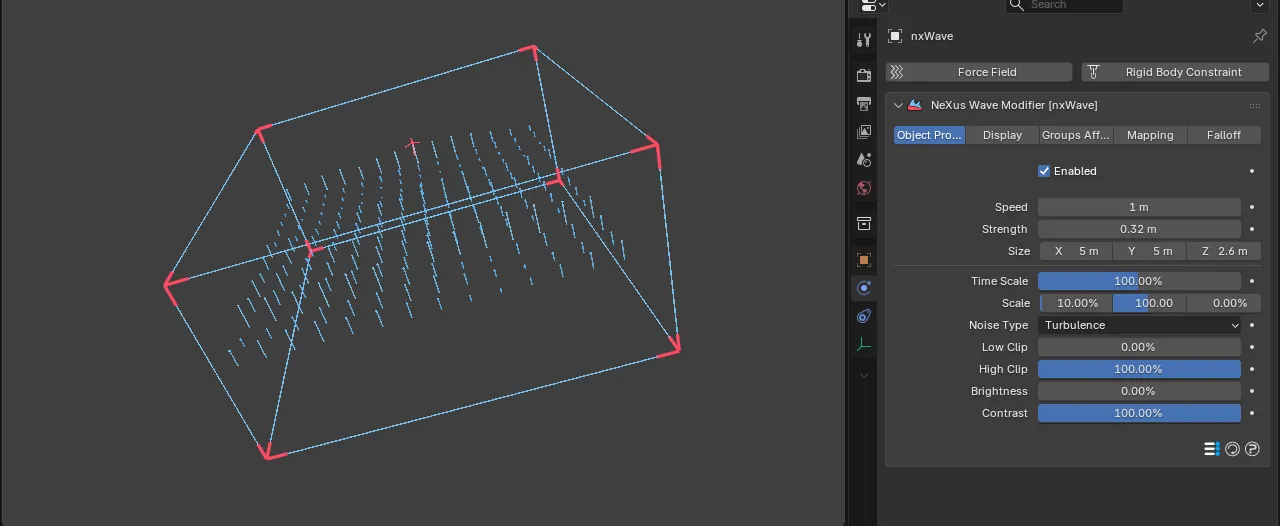Click the list-style icon at the panel's bottom
Viewport: 1280px width, 526px height.
pyautogui.click(x=1211, y=449)
